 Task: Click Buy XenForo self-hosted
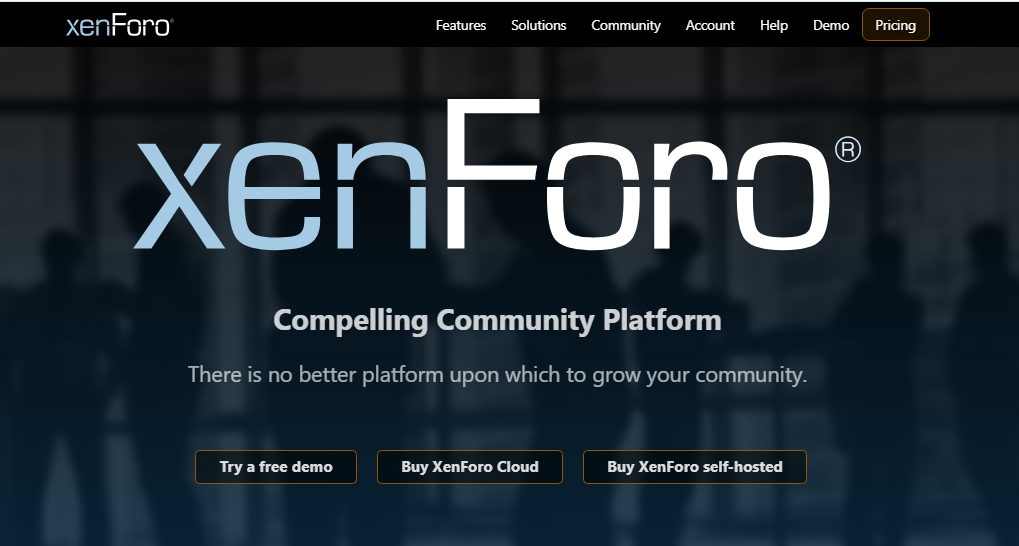(x=695, y=467)
